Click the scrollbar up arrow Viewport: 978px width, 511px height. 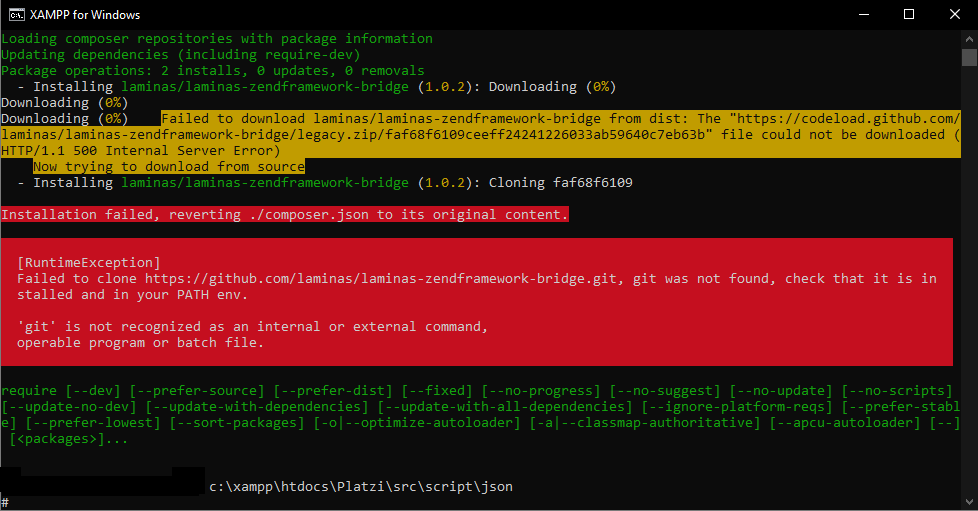click(x=969, y=39)
